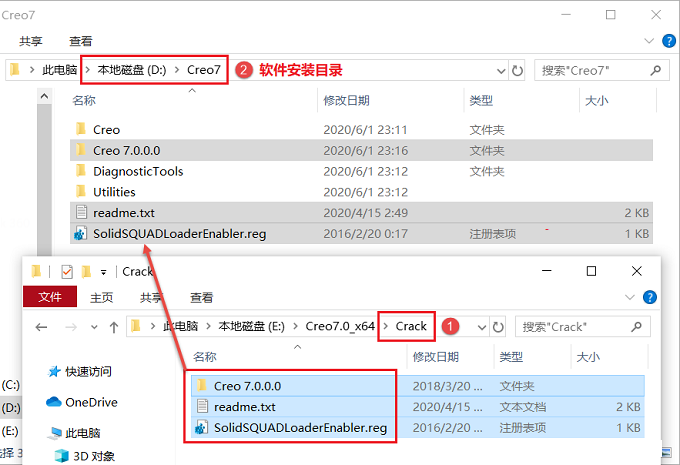Click the 搜索"Creo7" search field
680x465 pixels.
(x=602, y=70)
